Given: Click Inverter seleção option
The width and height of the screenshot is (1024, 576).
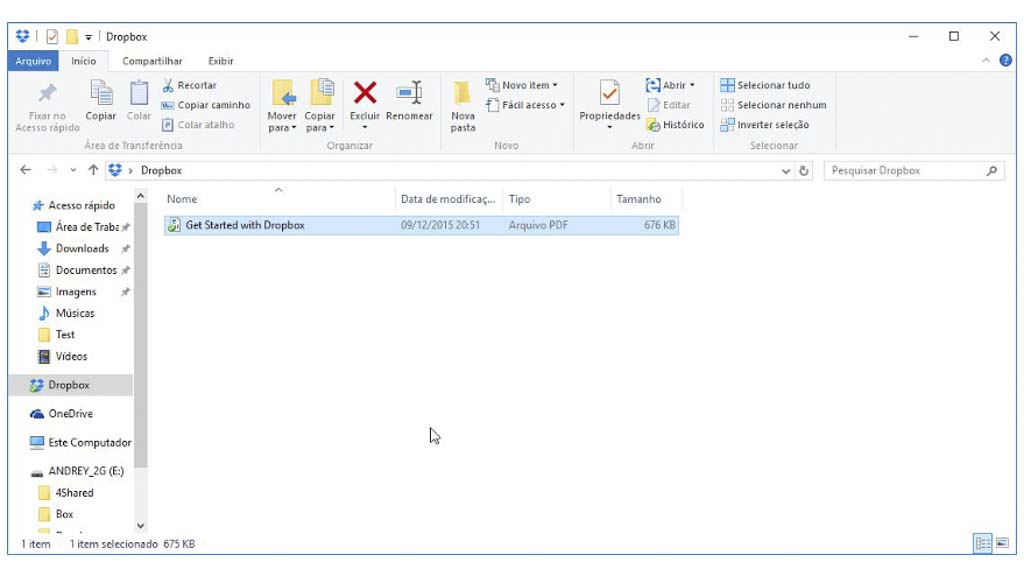Looking at the screenshot, I should 765,125.
